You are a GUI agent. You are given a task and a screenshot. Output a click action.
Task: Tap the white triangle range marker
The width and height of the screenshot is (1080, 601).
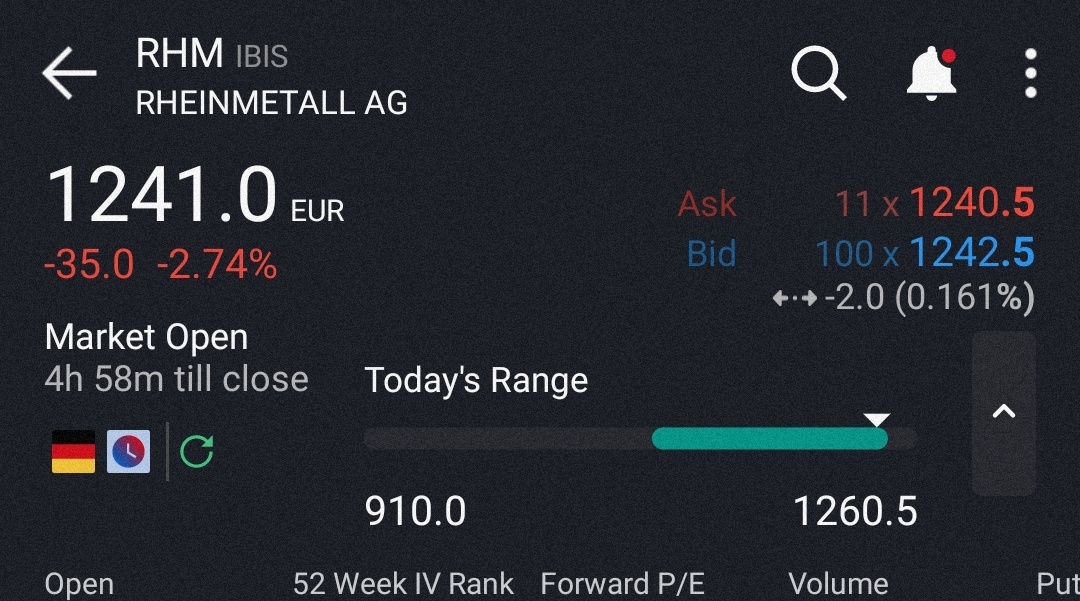[876, 419]
